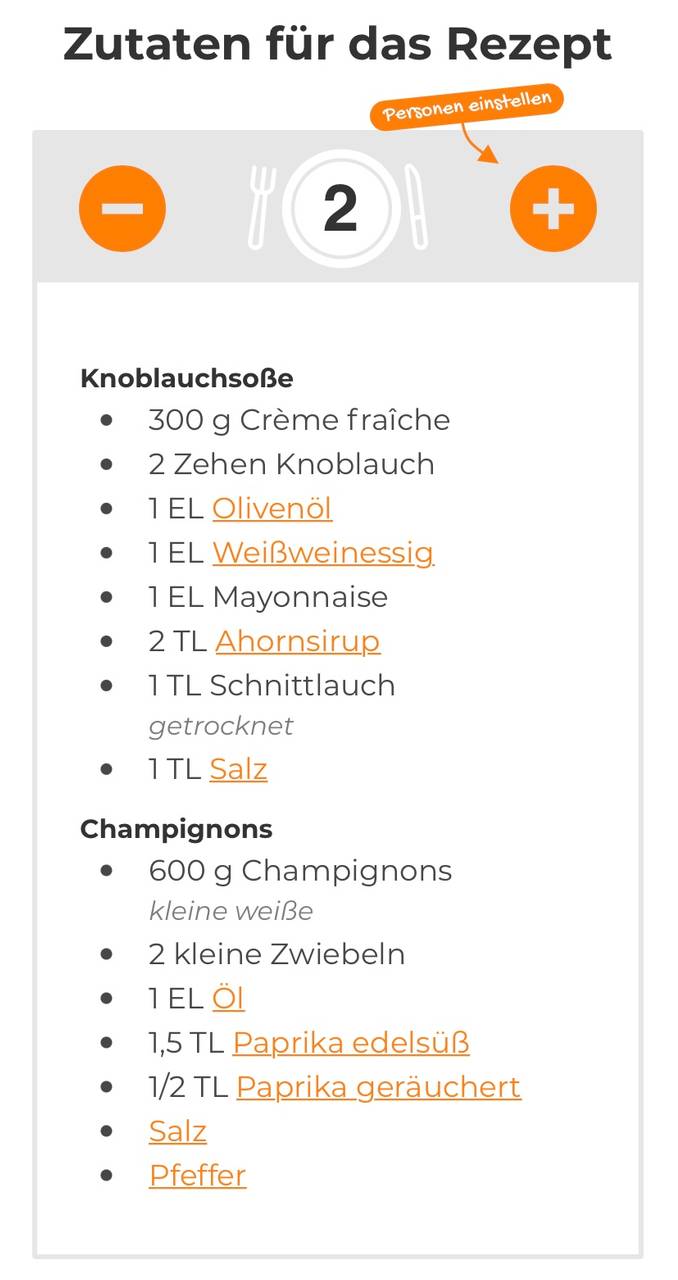
Task: Click the Pfeffer link
Action: coord(198,1175)
